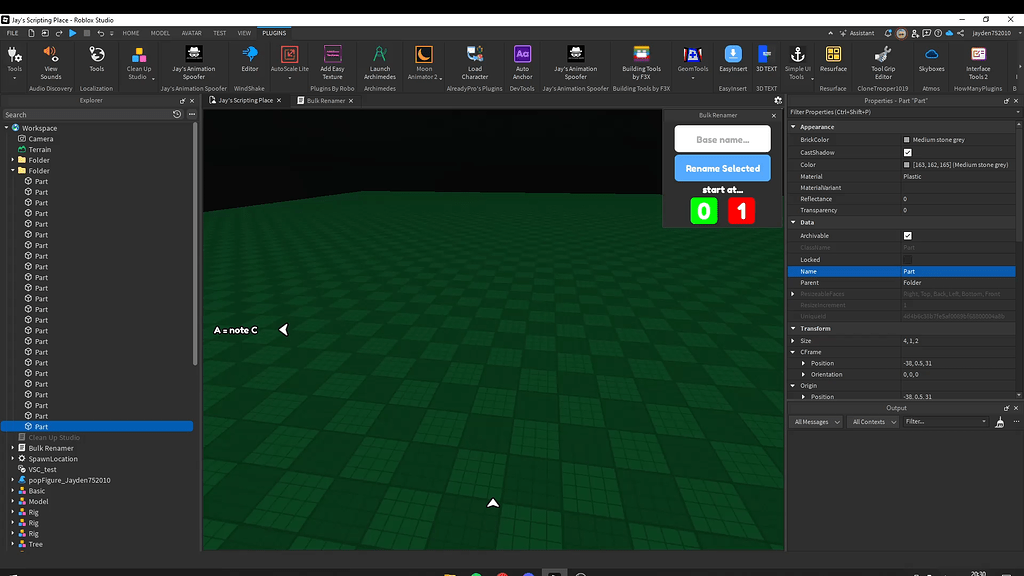Expand the Size property

coord(793,341)
